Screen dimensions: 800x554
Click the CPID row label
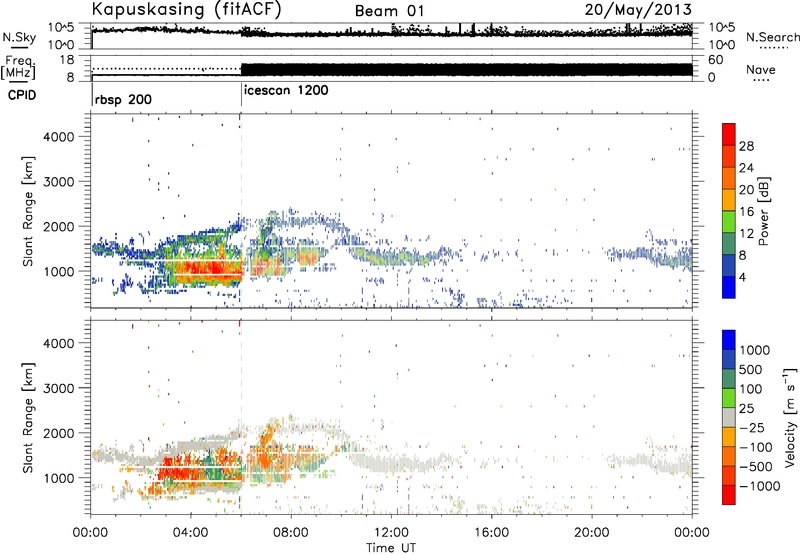click(x=22, y=95)
